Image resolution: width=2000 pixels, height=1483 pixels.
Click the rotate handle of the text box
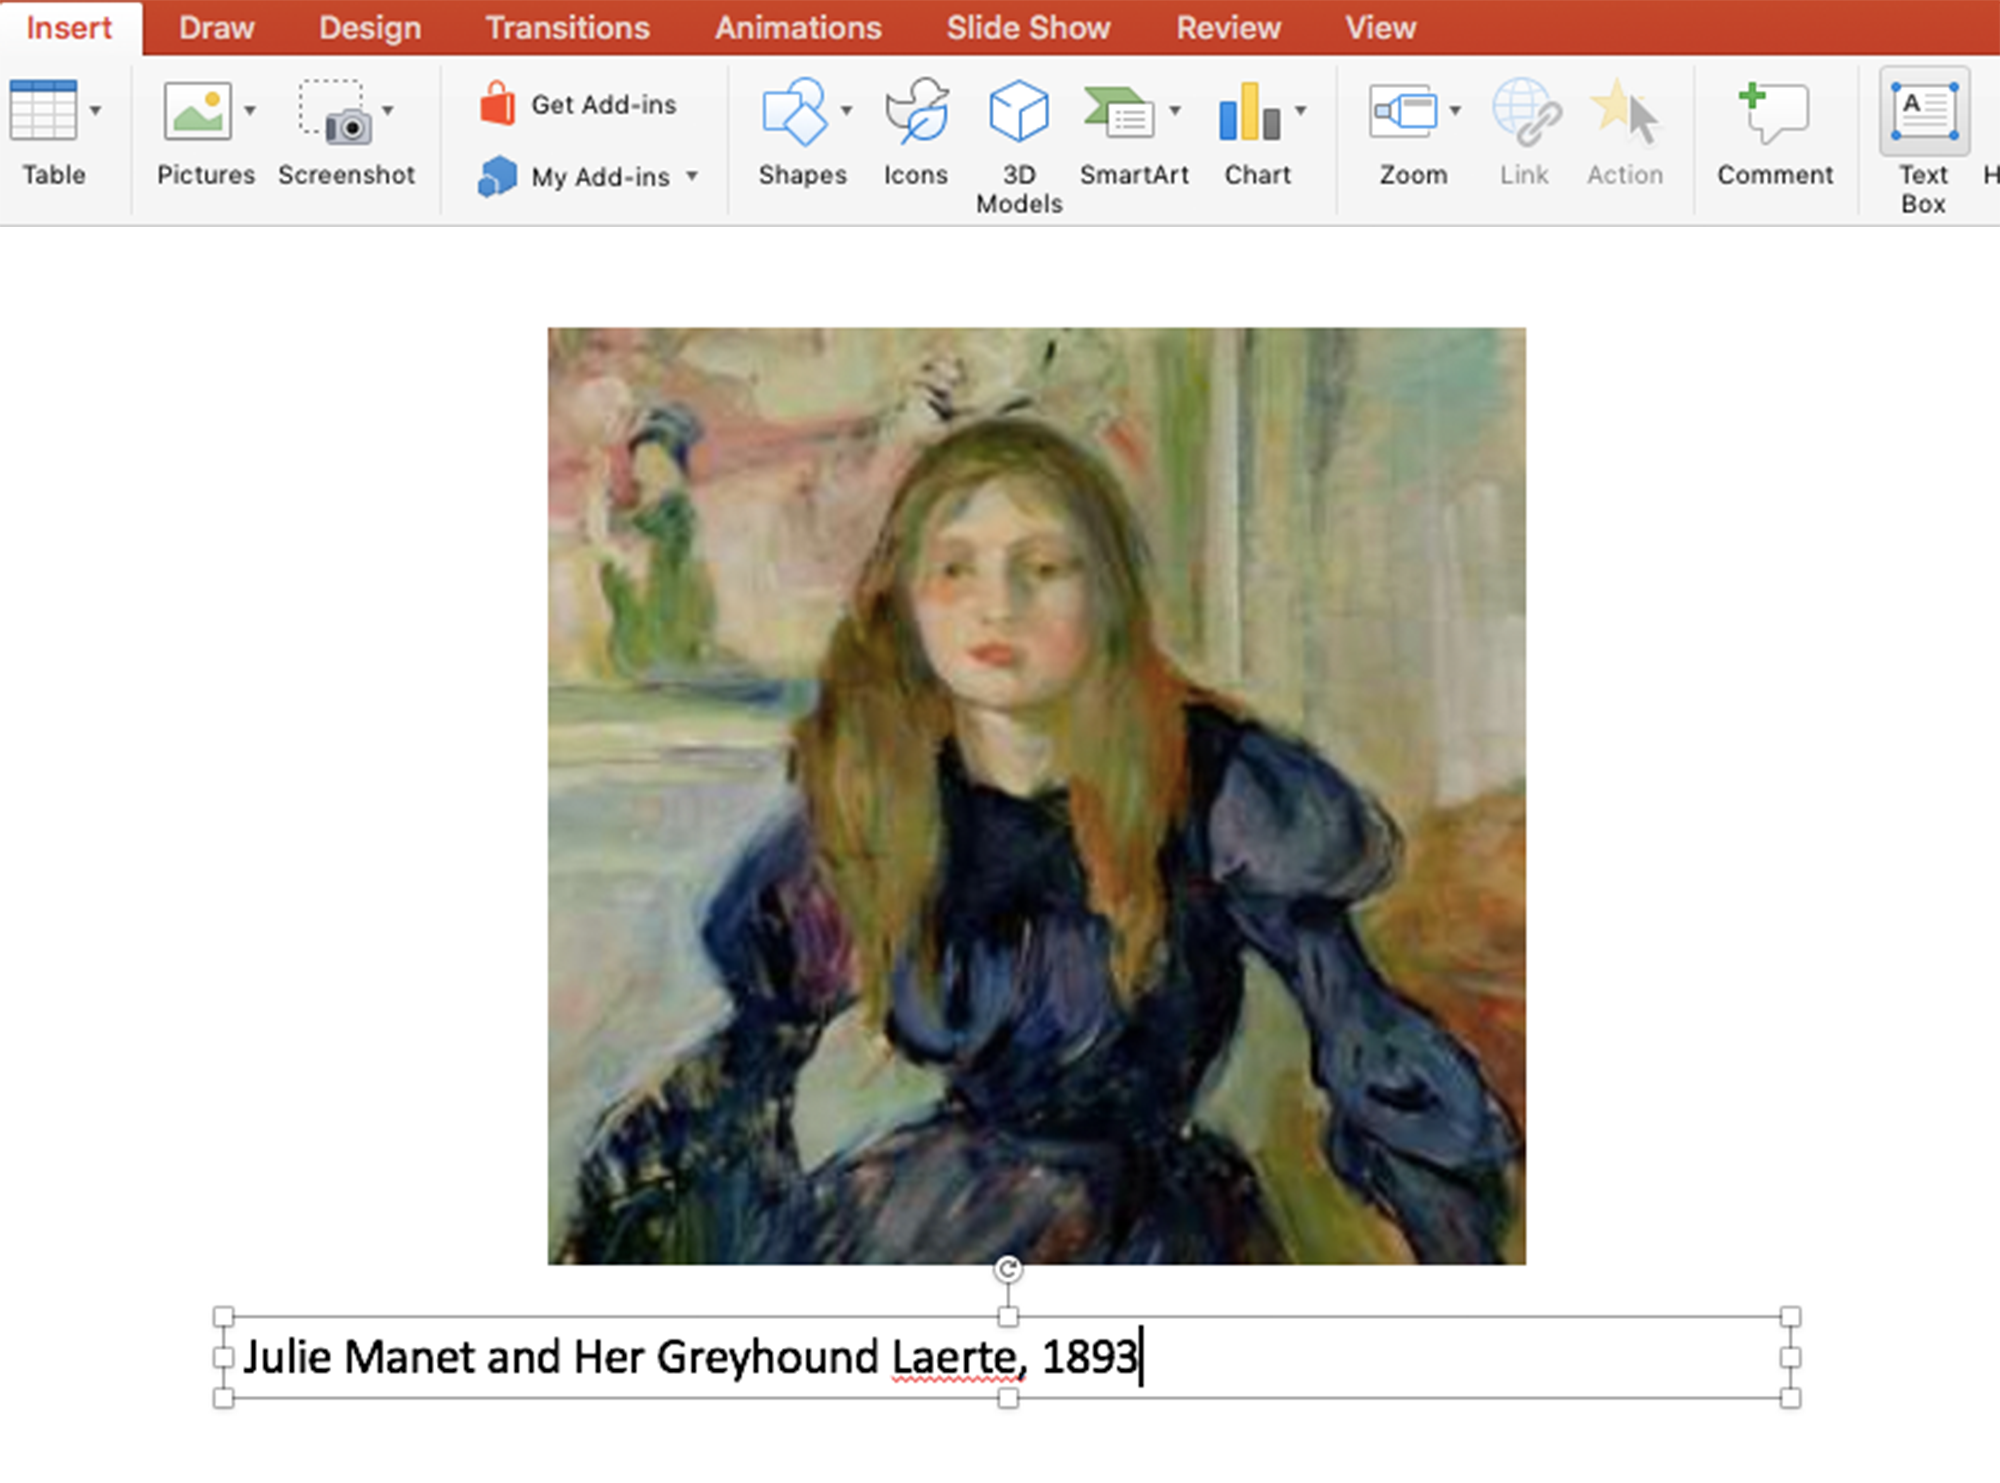pos(1008,1269)
